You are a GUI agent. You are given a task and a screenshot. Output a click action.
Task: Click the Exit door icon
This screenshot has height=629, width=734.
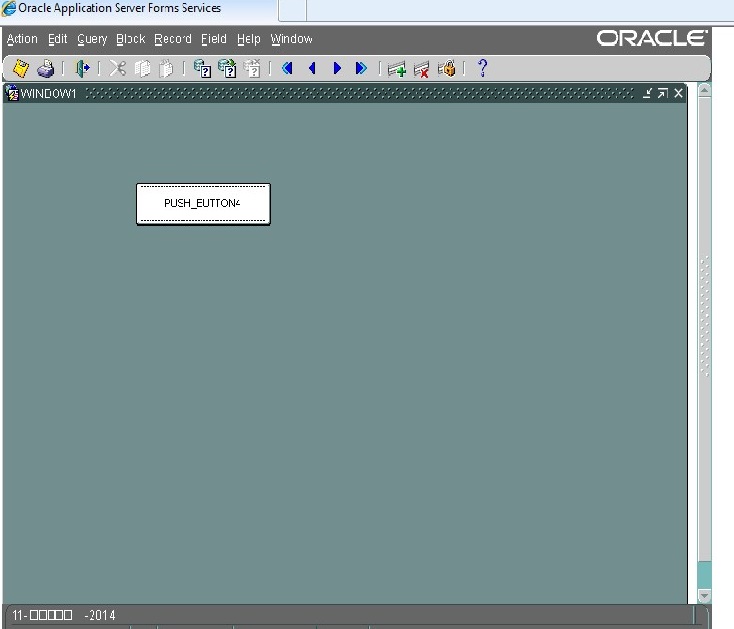(83, 68)
